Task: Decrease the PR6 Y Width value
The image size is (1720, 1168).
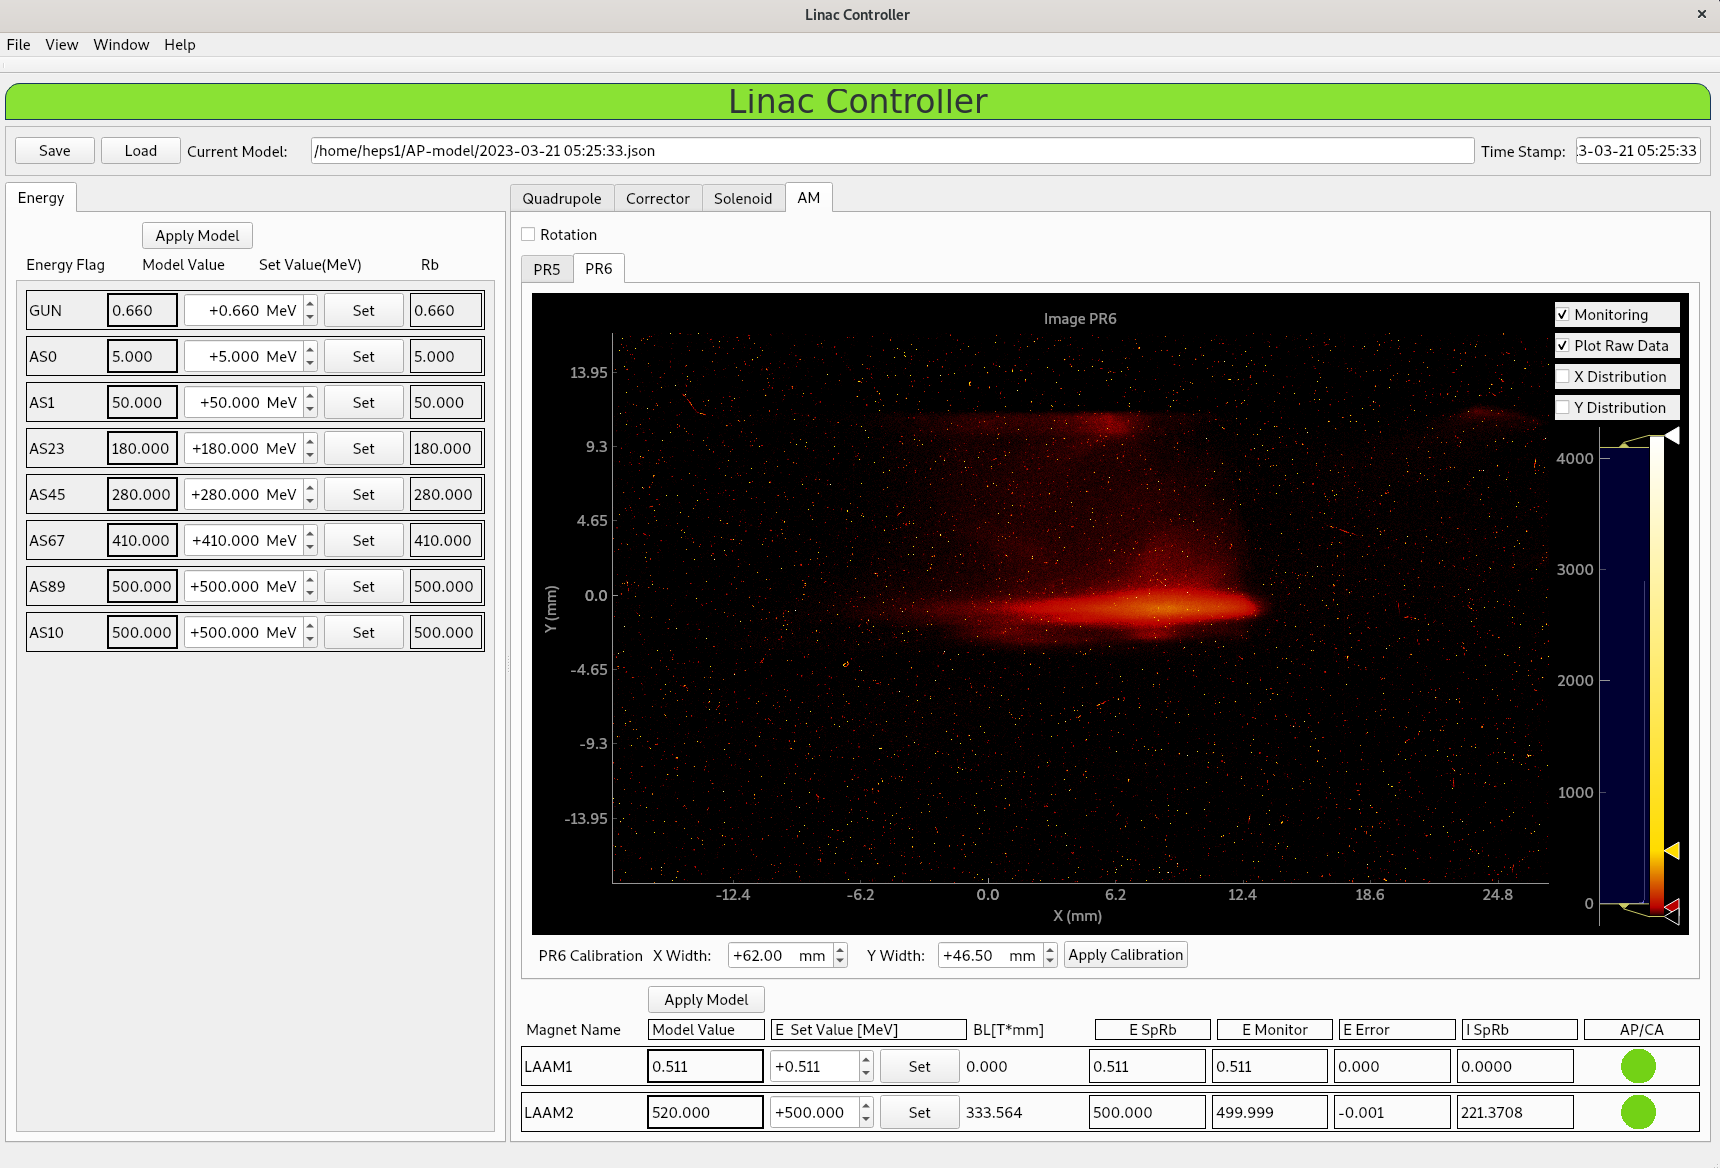Action: 1050,962
